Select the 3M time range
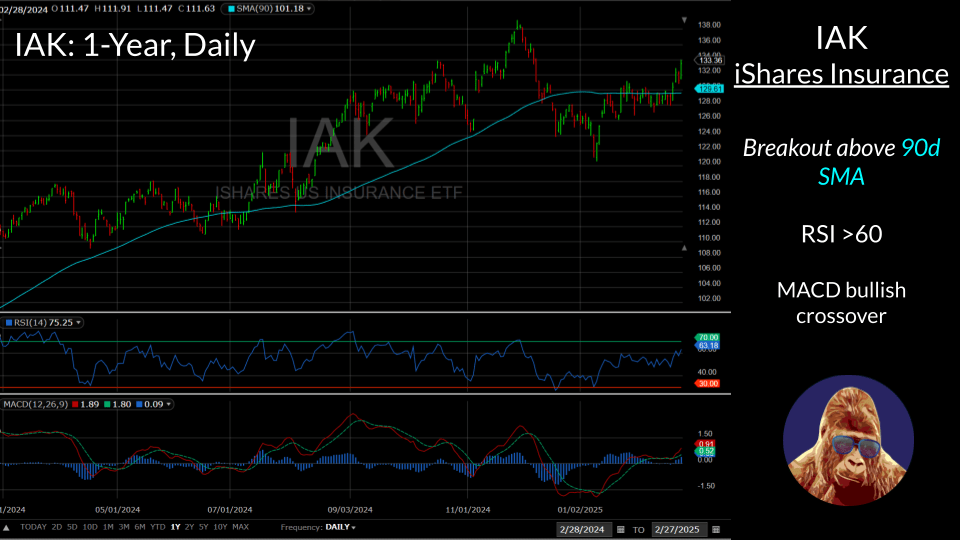960x540 pixels. pos(124,527)
